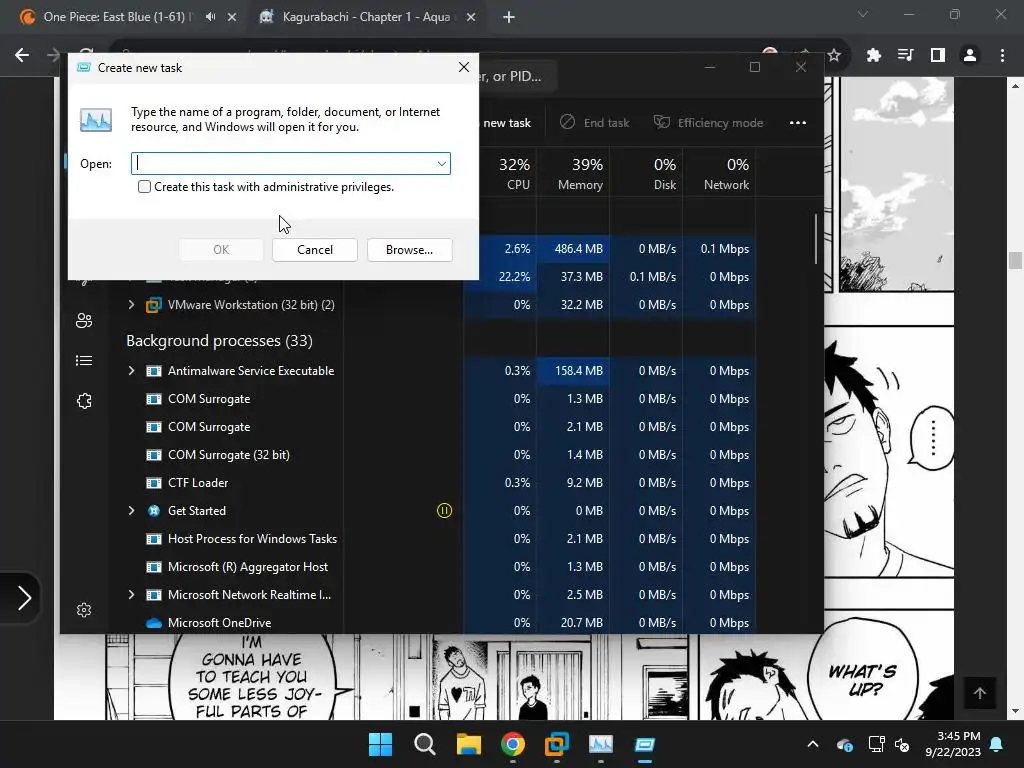The width and height of the screenshot is (1024, 768).
Task: Go back in the browser
Action: click(x=22, y=56)
